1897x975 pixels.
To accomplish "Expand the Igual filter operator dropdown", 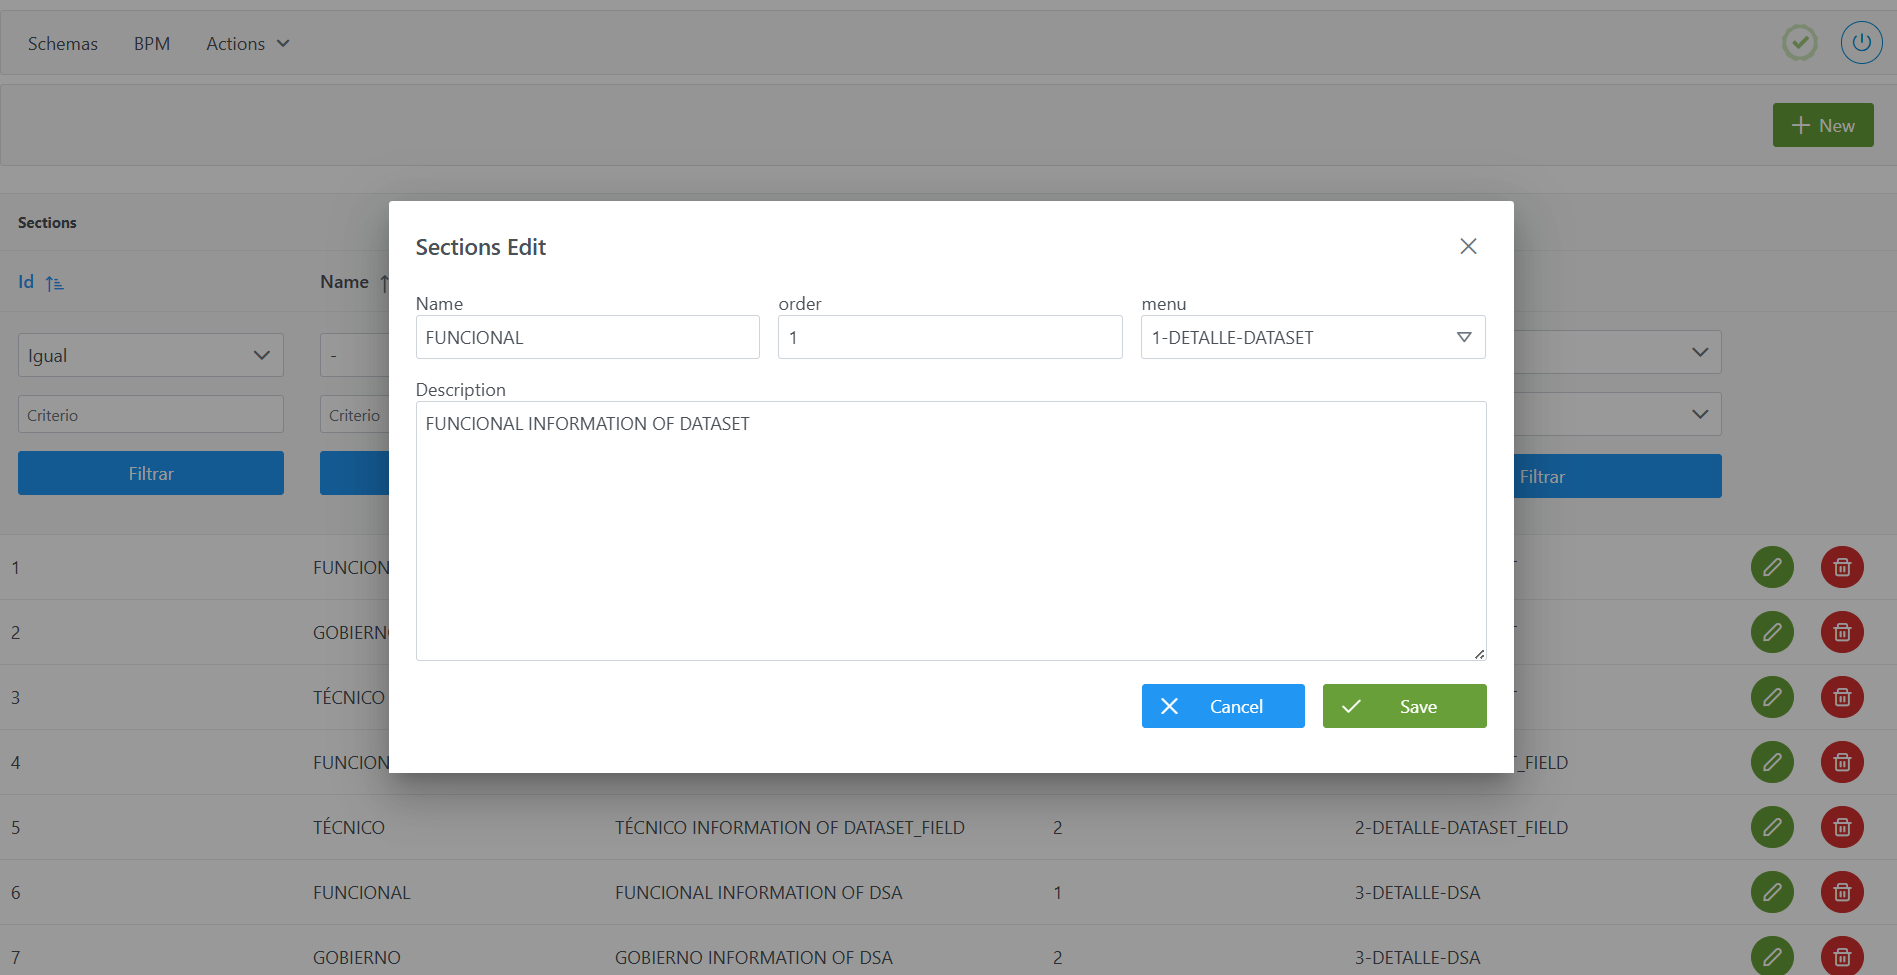I will [150, 356].
